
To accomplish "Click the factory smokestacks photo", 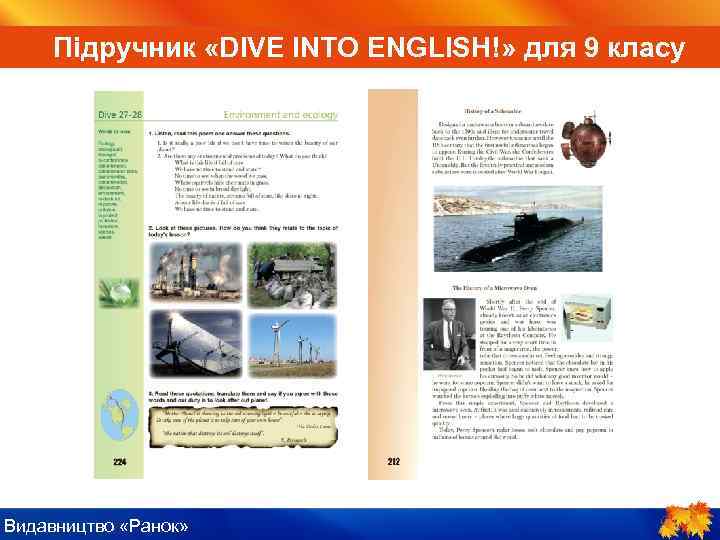I will coord(196,272).
